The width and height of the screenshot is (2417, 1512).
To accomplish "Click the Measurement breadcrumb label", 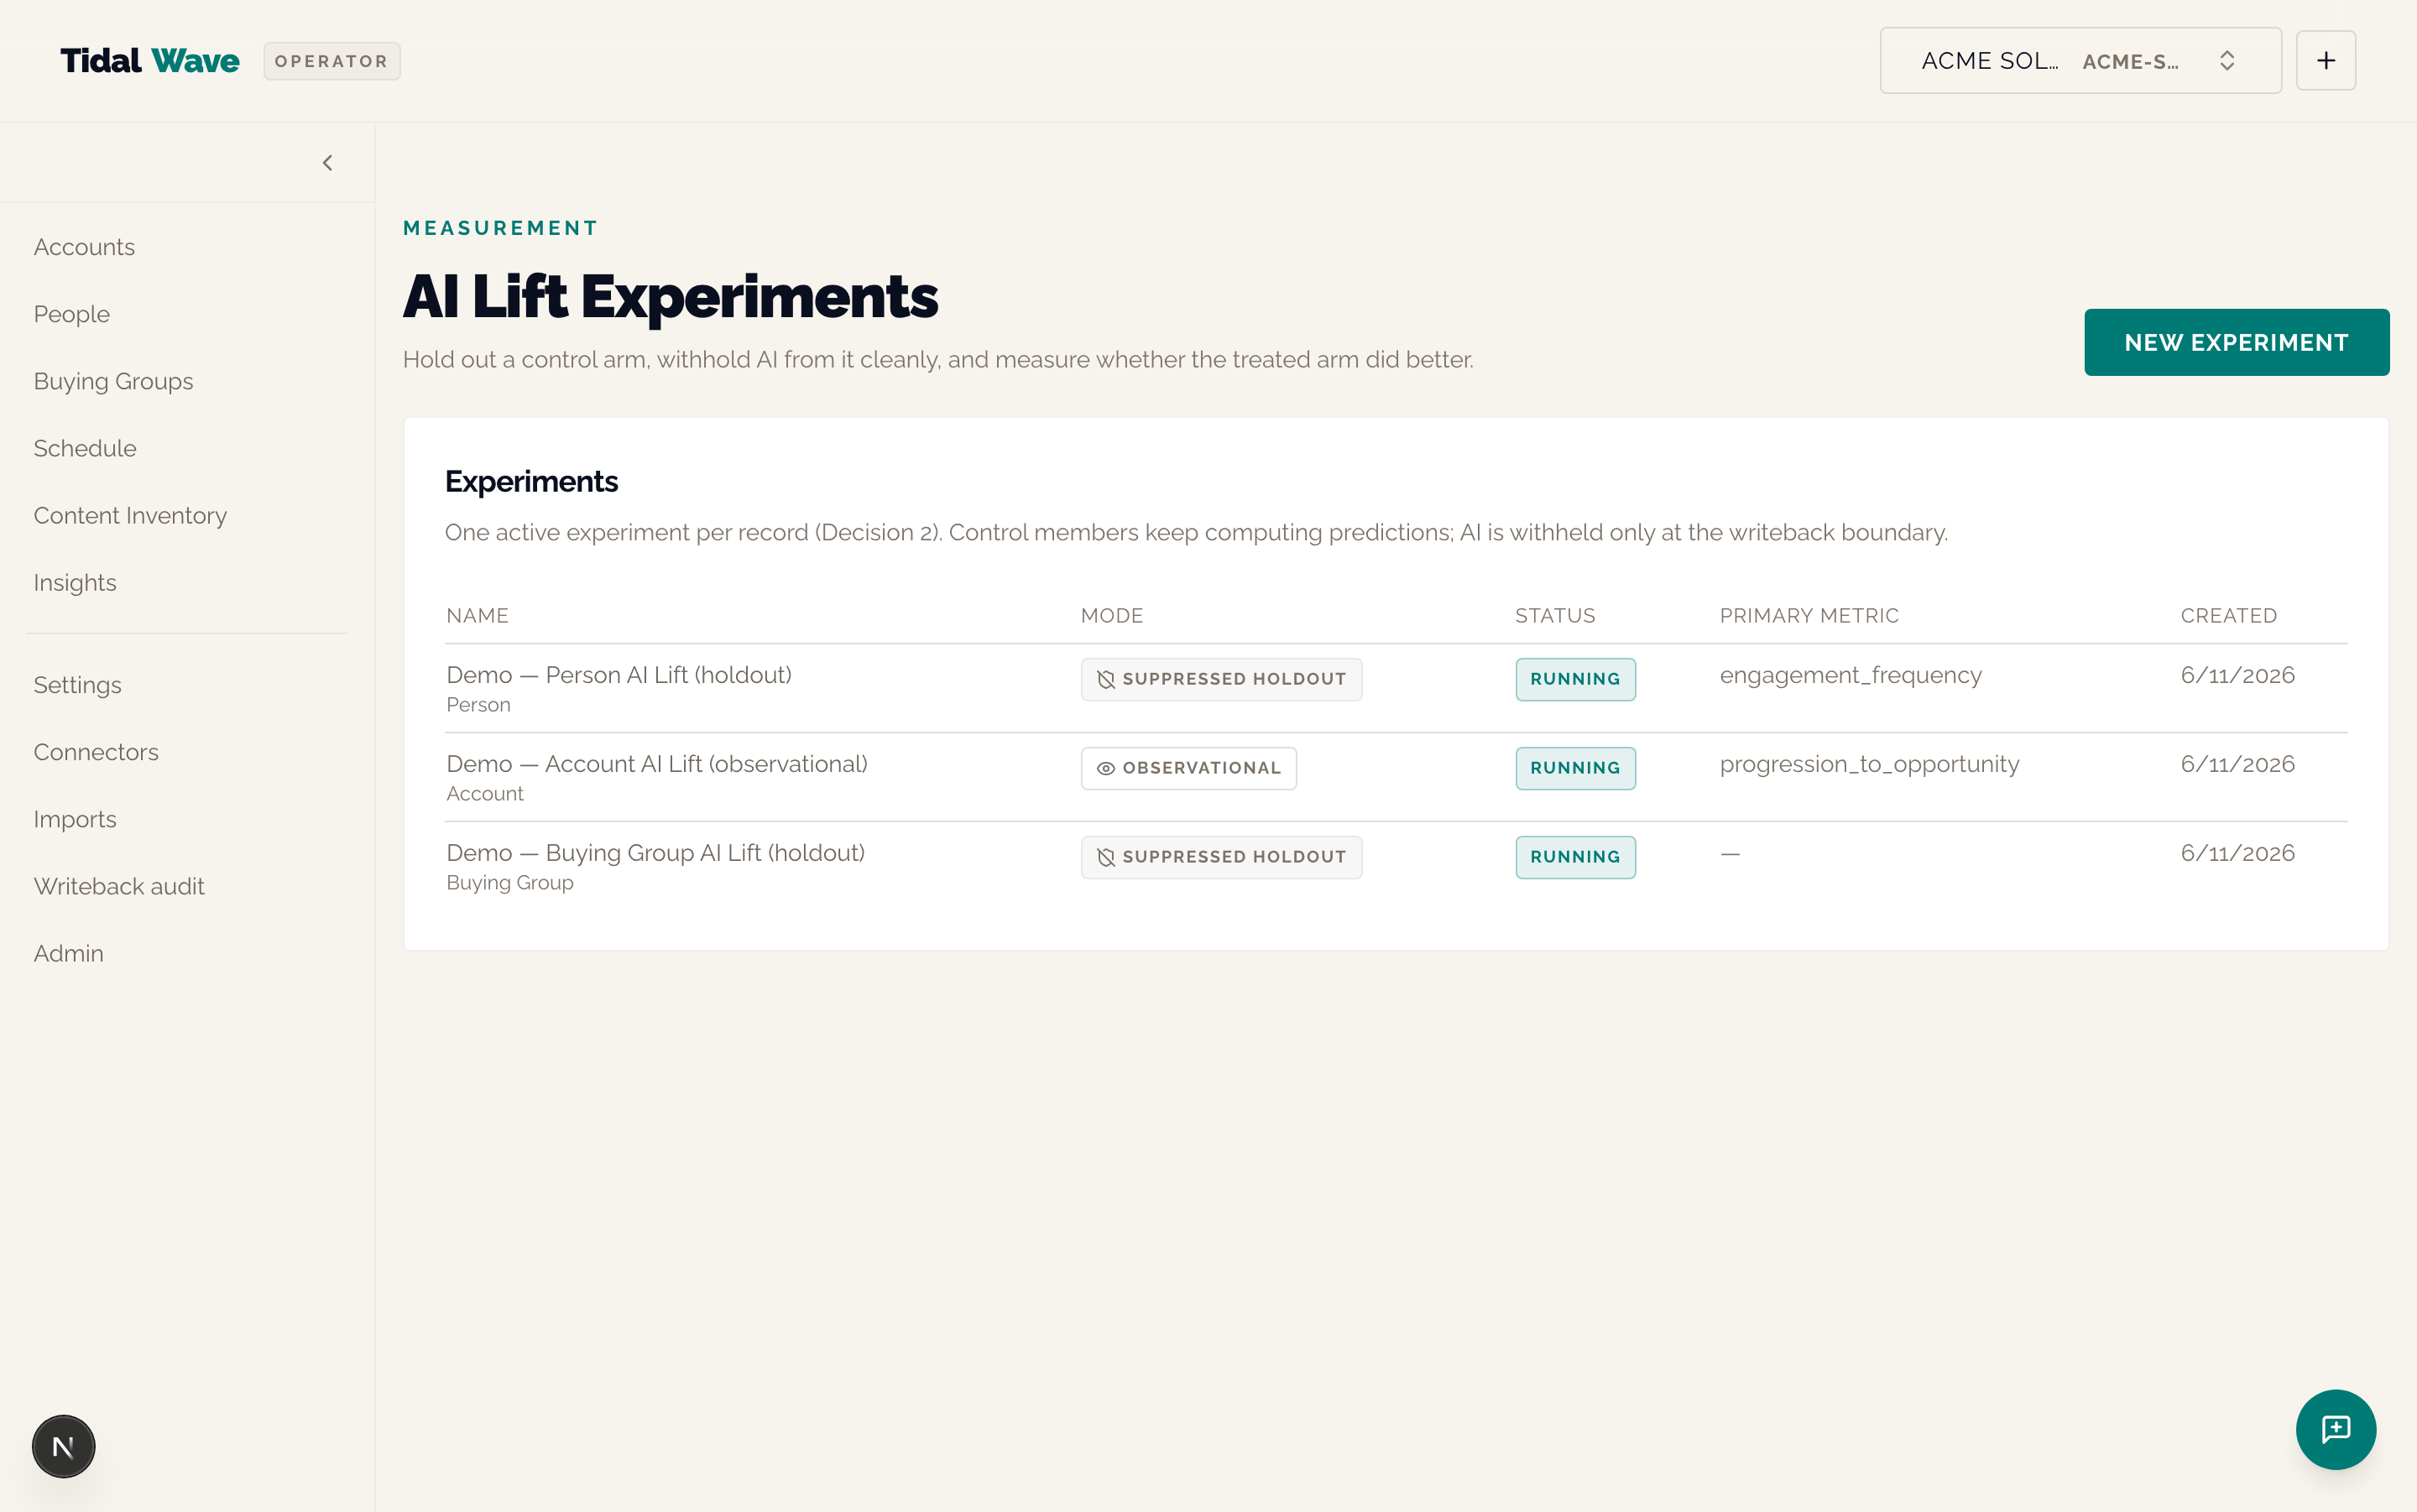I will click(x=500, y=228).
